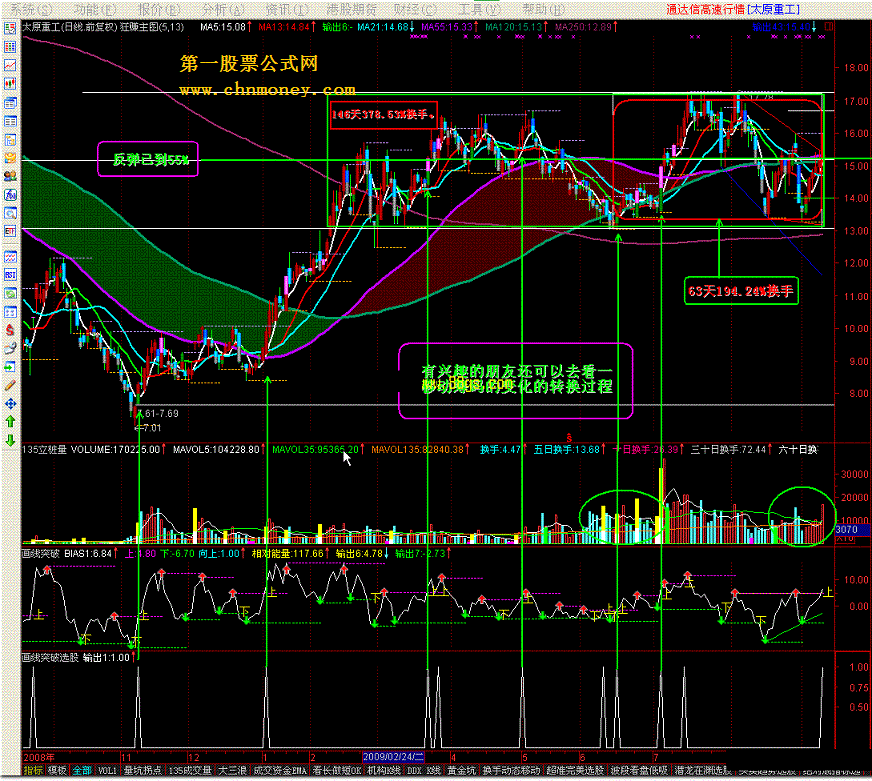The image size is (872, 781).
Task: Click the highlighted date 2009/02/24/二 on time axis
Action: pyautogui.click(x=393, y=757)
